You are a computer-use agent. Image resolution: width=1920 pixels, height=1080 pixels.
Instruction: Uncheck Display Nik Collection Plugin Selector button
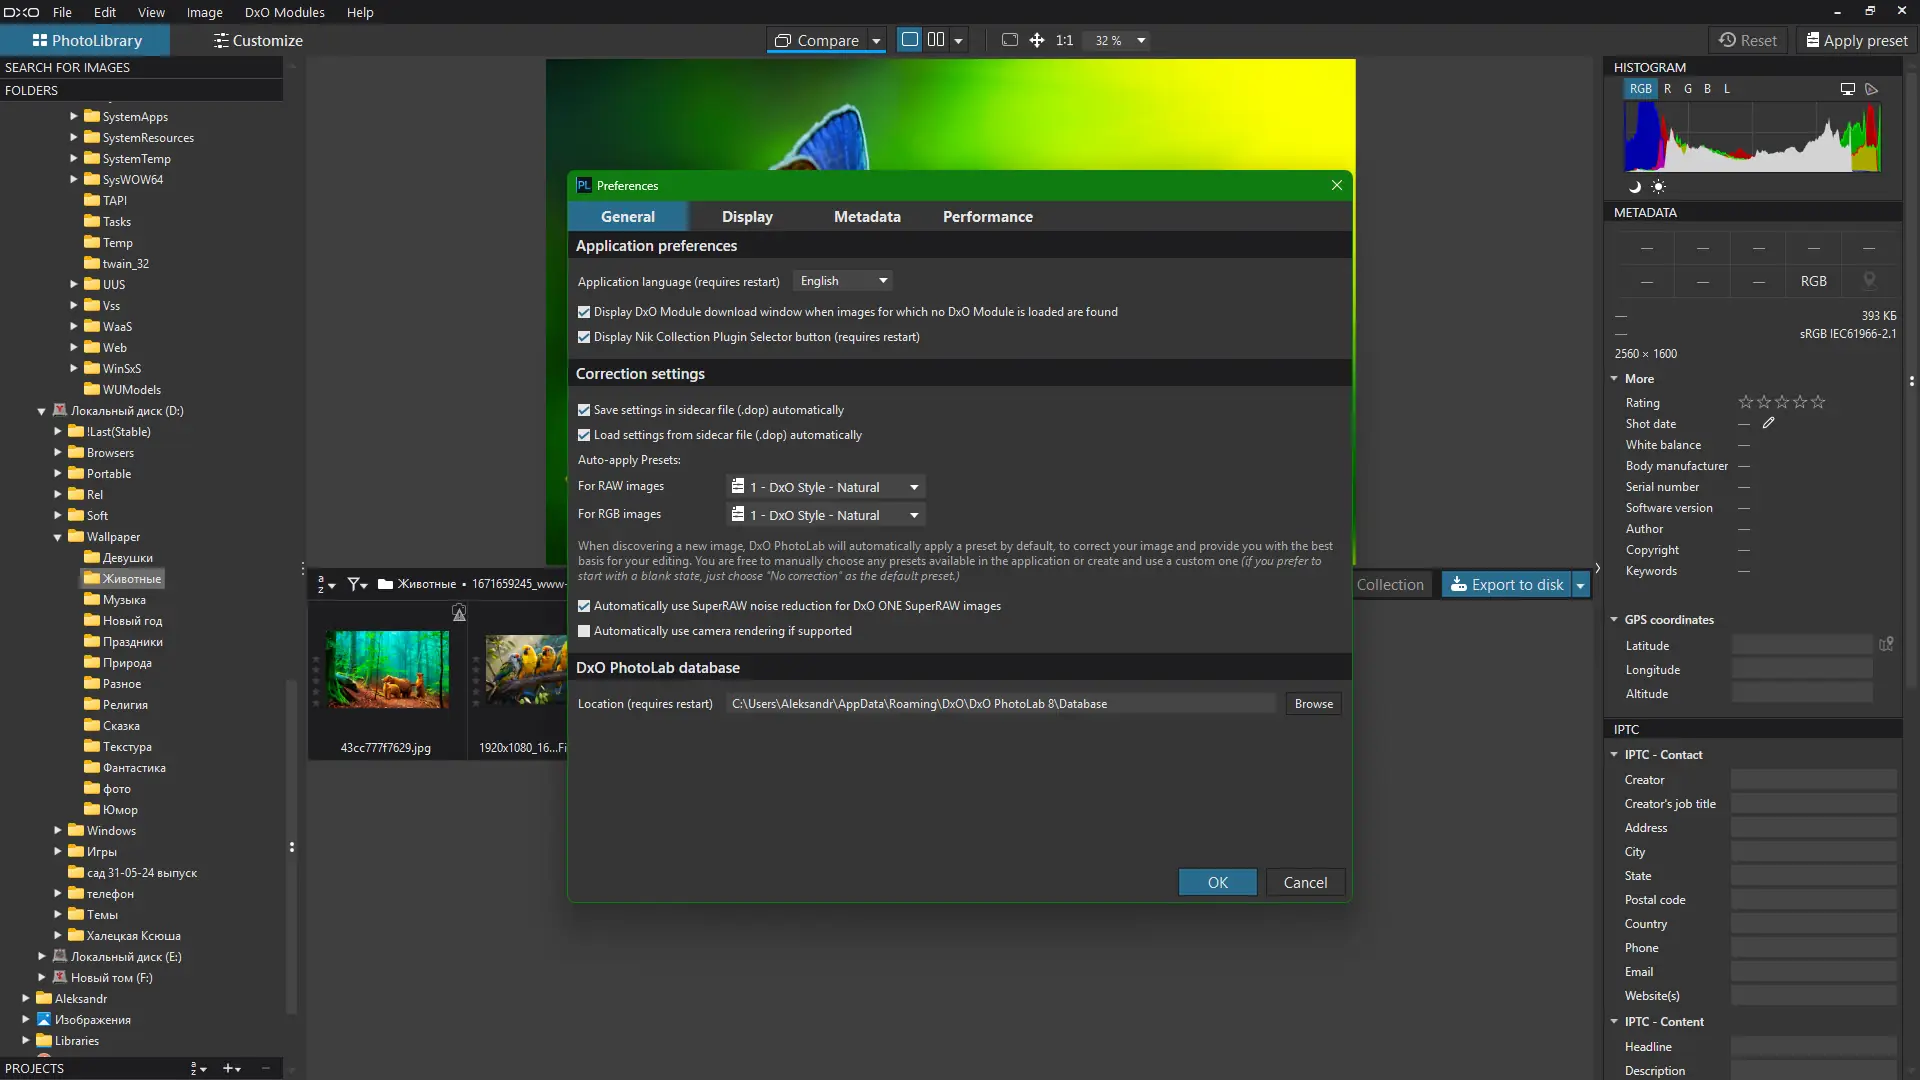[x=584, y=337]
